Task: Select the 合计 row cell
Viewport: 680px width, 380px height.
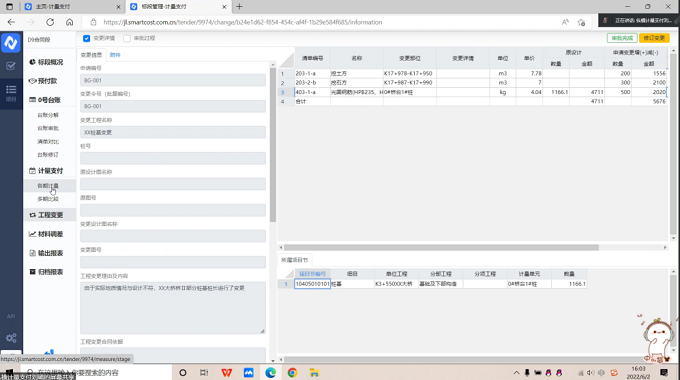Action: pyautogui.click(x=312, y=101)
